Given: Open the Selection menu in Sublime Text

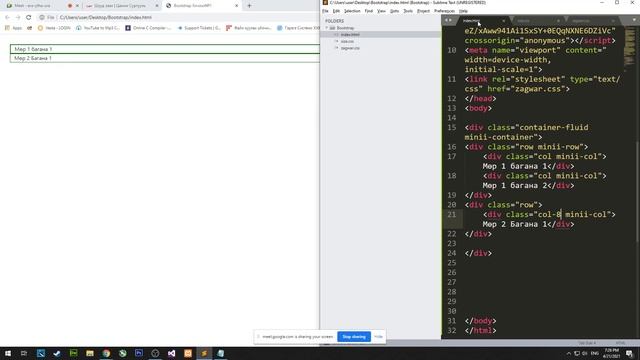Looking at the screenshot, I should click(352, 11).
